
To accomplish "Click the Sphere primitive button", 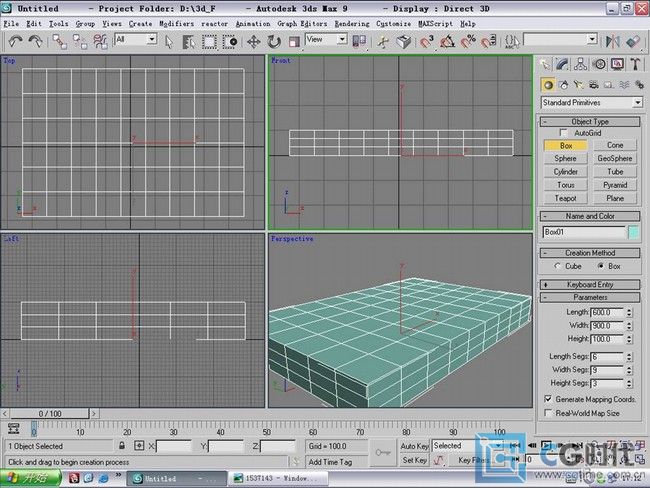I will click(565, 158).
